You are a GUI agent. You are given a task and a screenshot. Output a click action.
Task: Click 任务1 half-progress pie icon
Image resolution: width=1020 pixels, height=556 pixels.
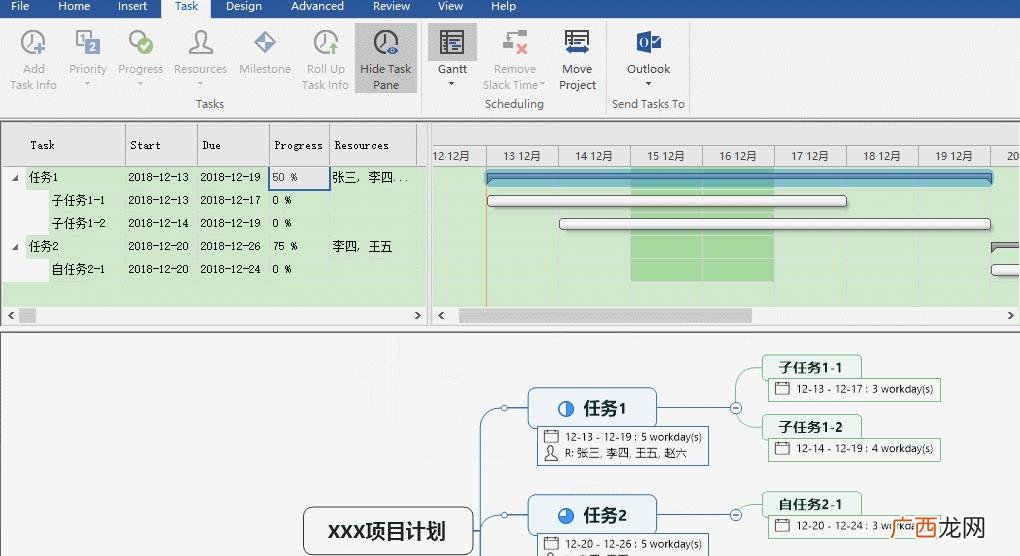(566, 408)
